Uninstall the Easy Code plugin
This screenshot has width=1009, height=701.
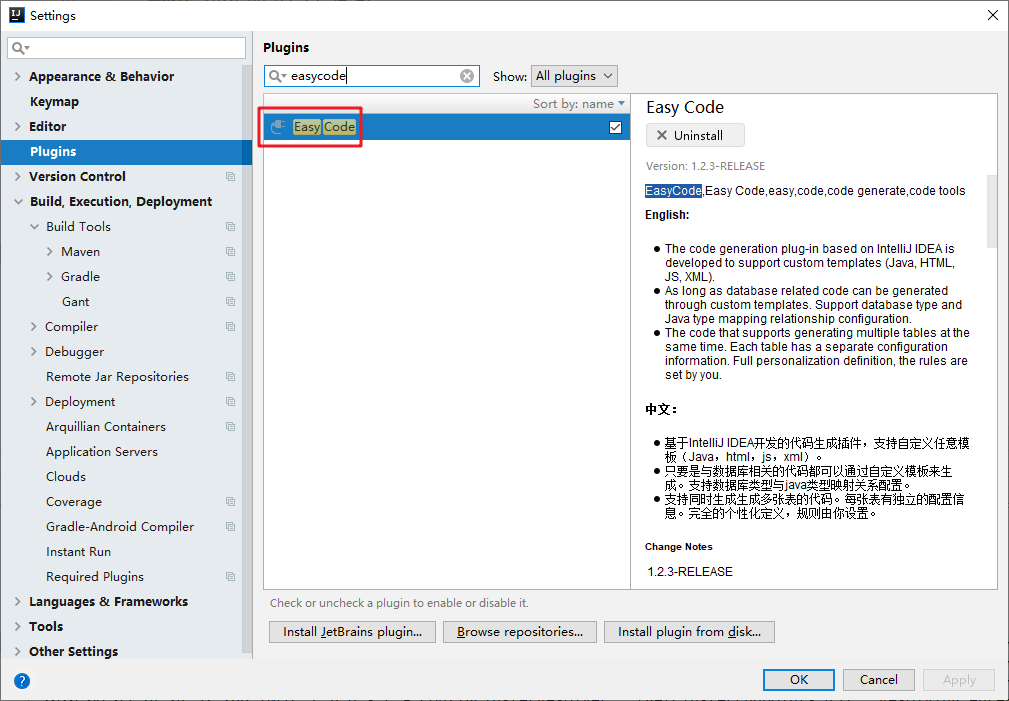696,135
